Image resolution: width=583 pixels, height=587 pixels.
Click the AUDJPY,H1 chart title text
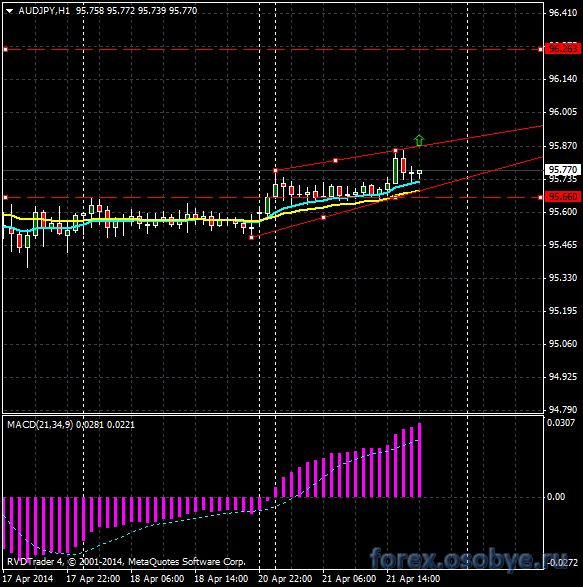(x=44, y=11)
